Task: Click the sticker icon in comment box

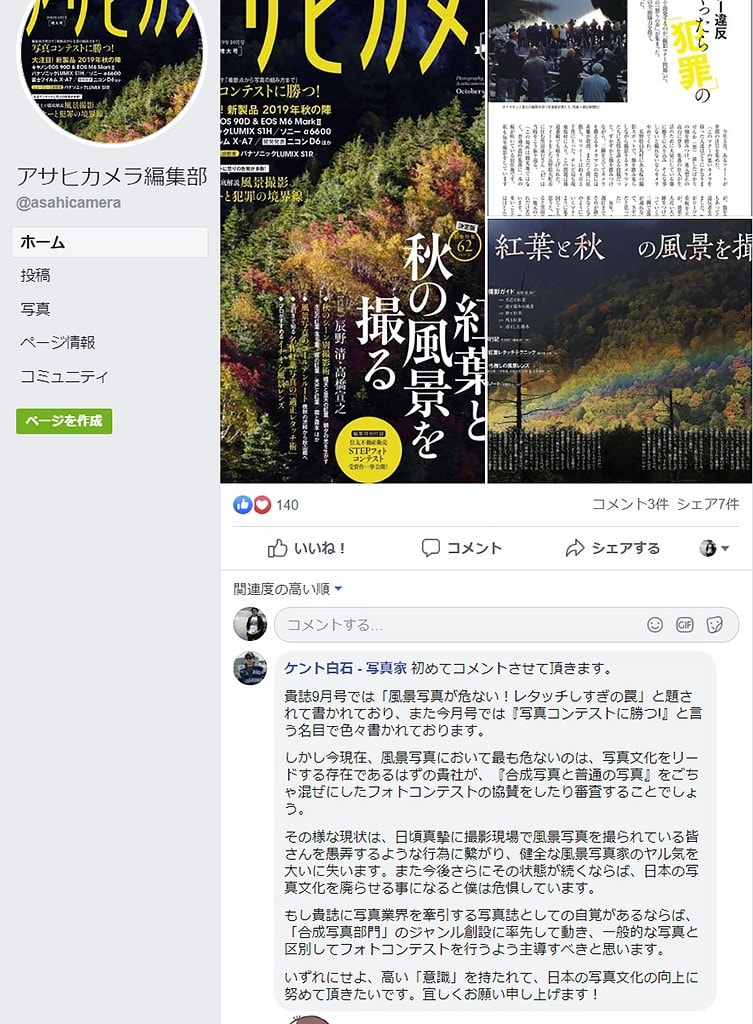Action: 714,625
